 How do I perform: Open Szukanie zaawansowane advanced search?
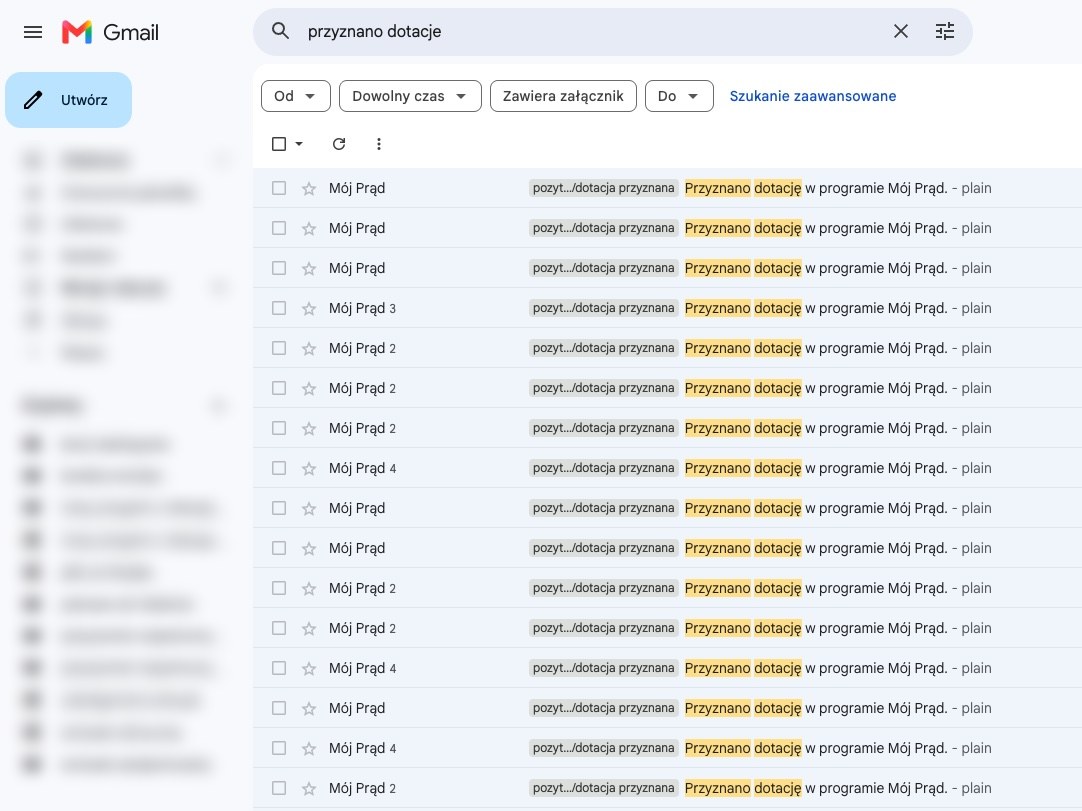point(813,96)
